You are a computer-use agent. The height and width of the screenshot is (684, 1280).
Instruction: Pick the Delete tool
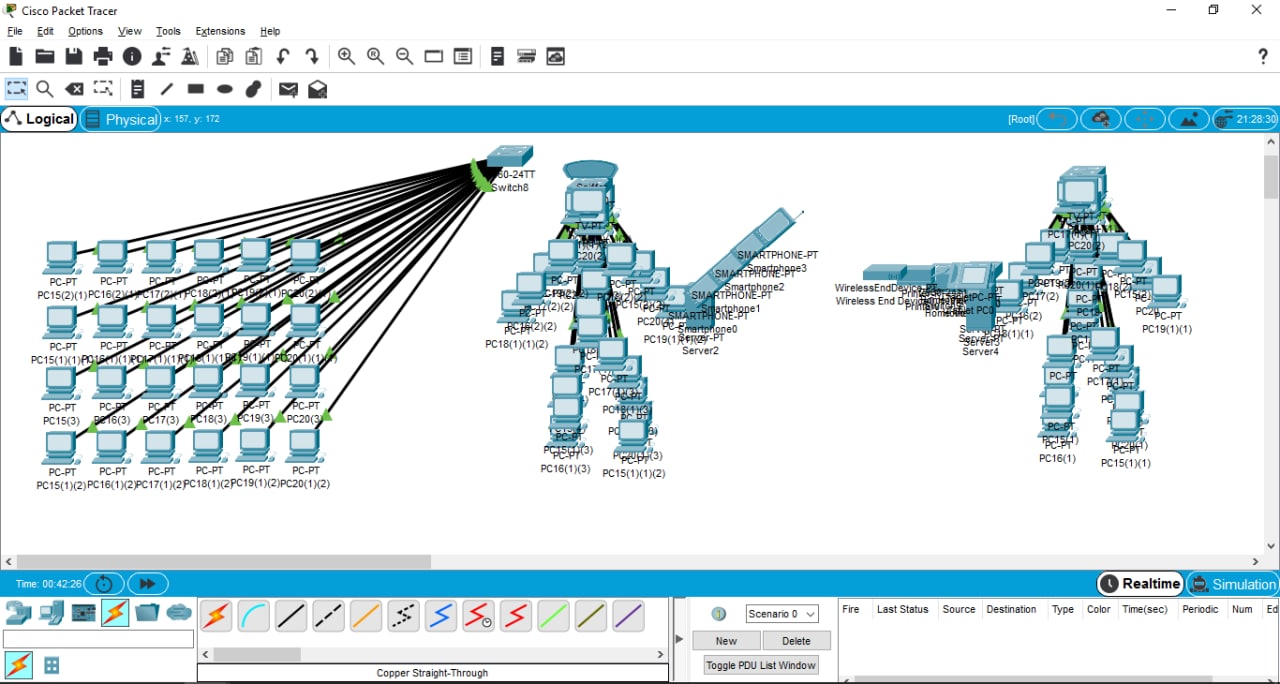tap(74, 89)
